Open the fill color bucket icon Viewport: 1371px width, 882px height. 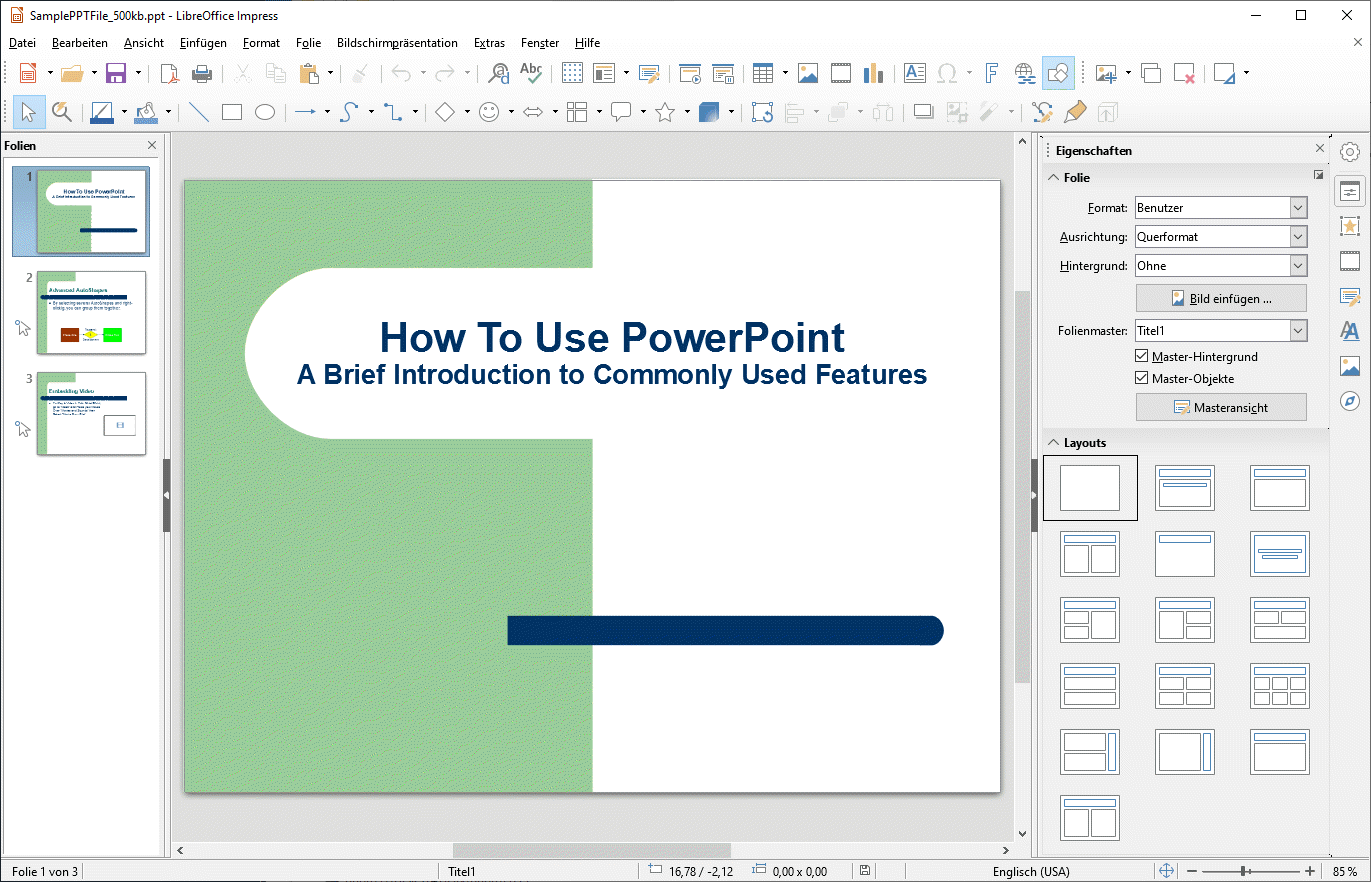(147, 112)
